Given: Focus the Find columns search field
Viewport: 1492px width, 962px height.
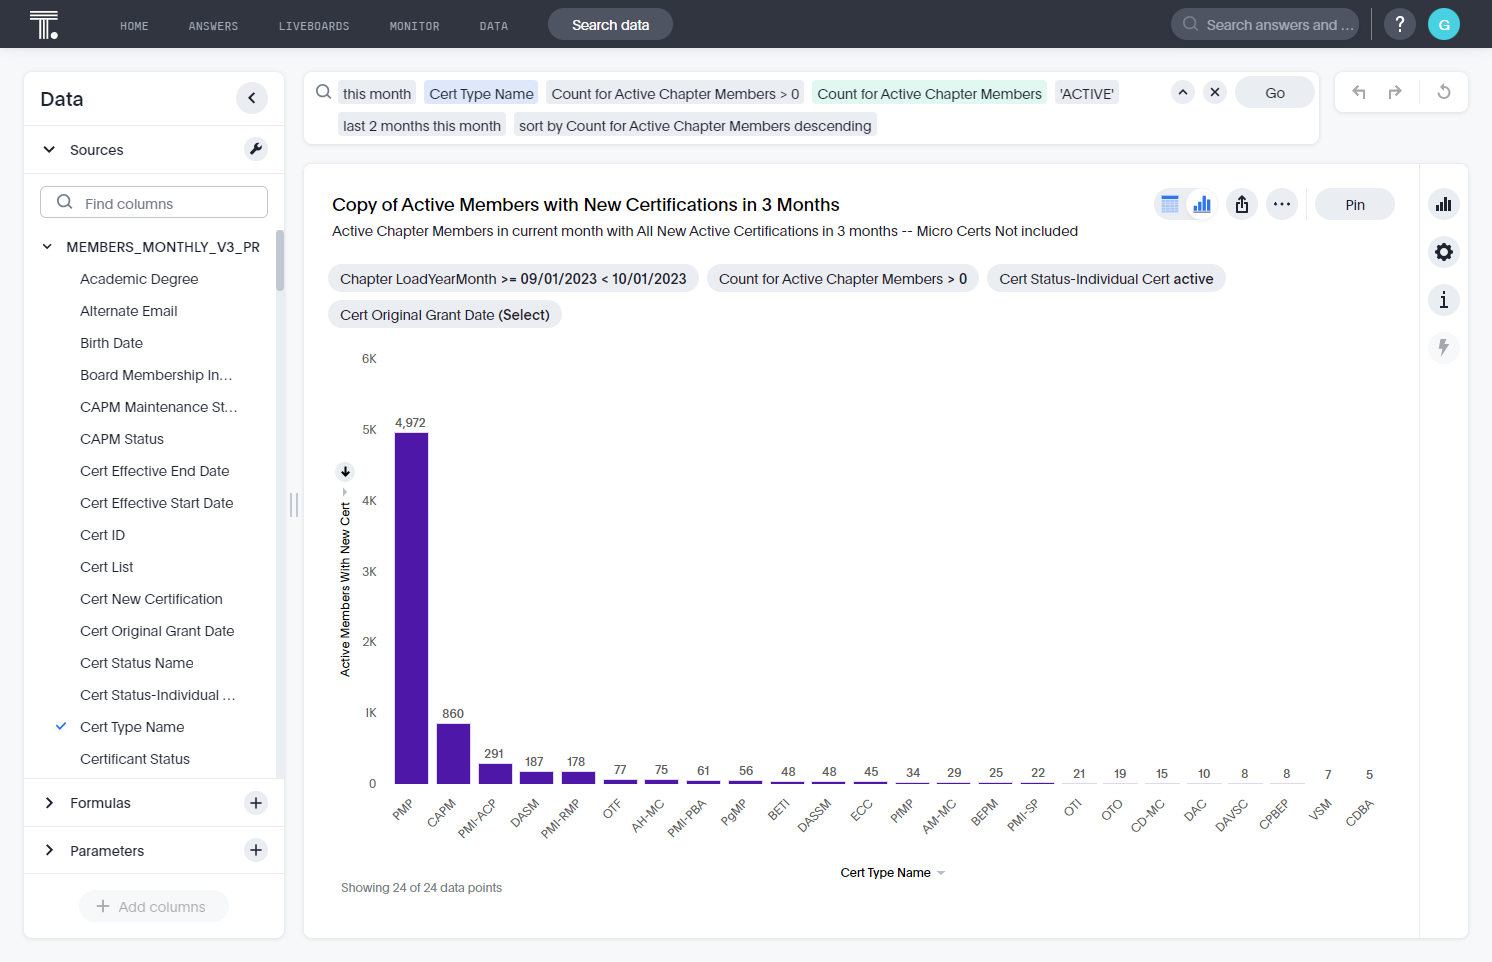Looking at the screenshot, I should point(154,202).
